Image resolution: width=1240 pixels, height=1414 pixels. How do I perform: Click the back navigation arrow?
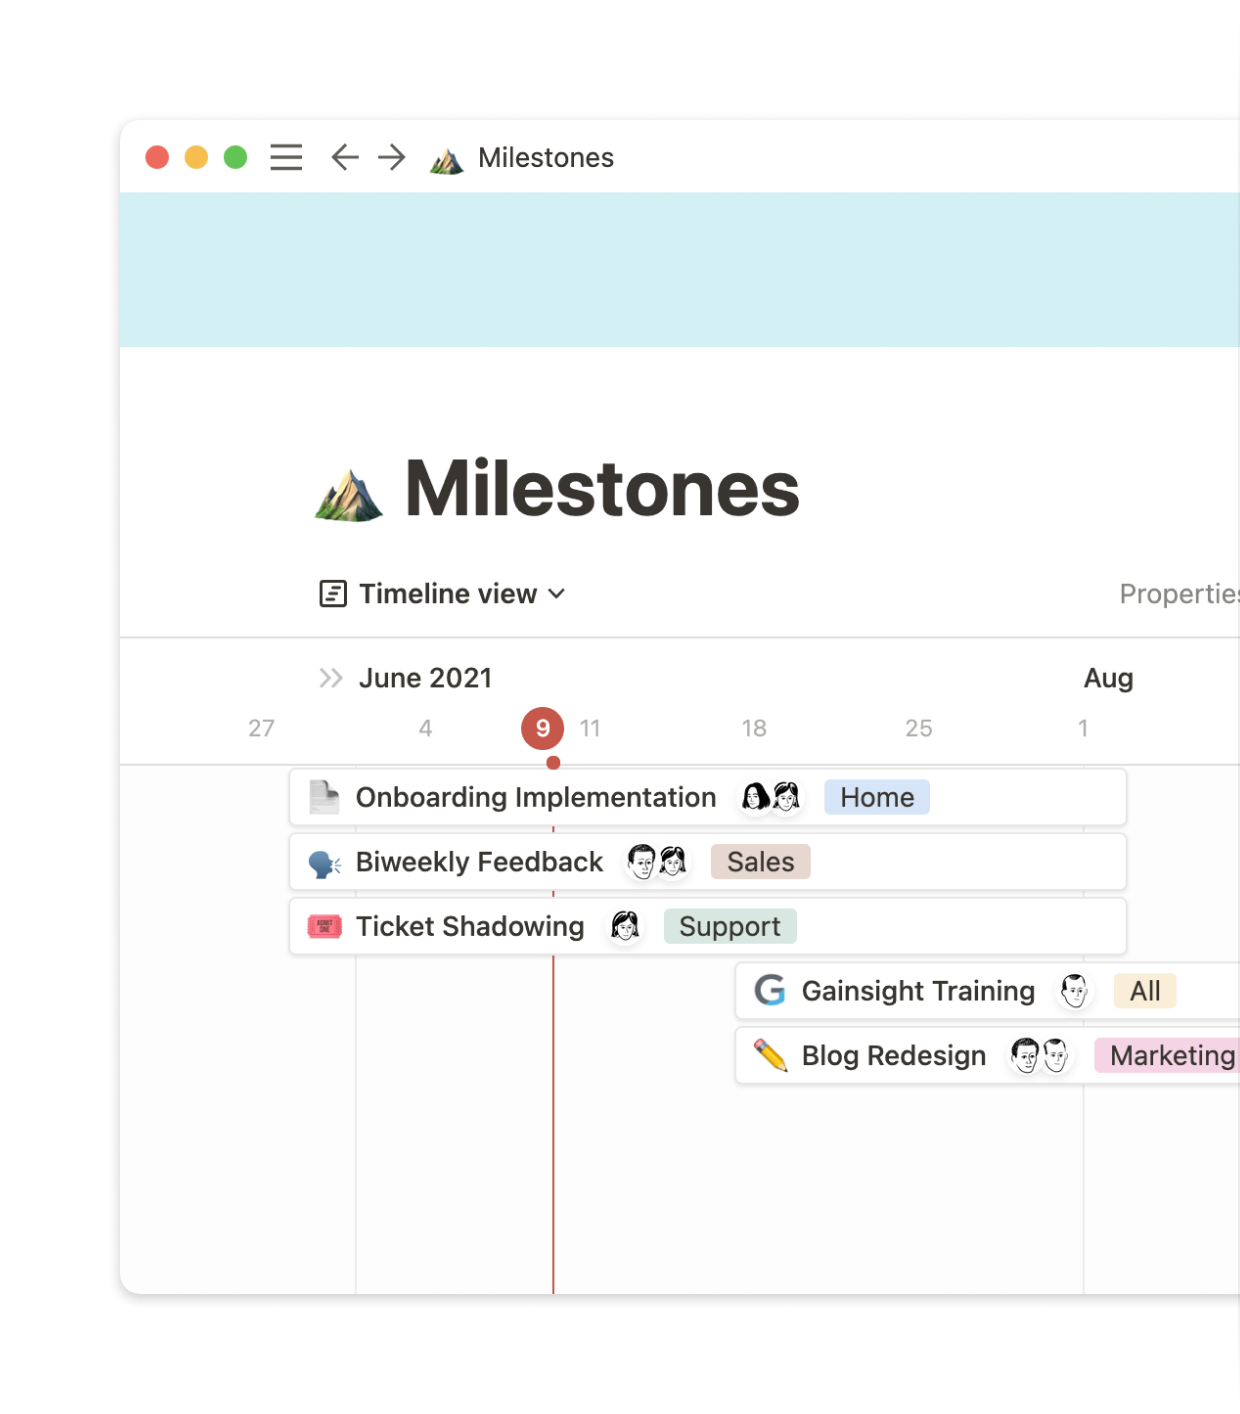coord(345,158)
